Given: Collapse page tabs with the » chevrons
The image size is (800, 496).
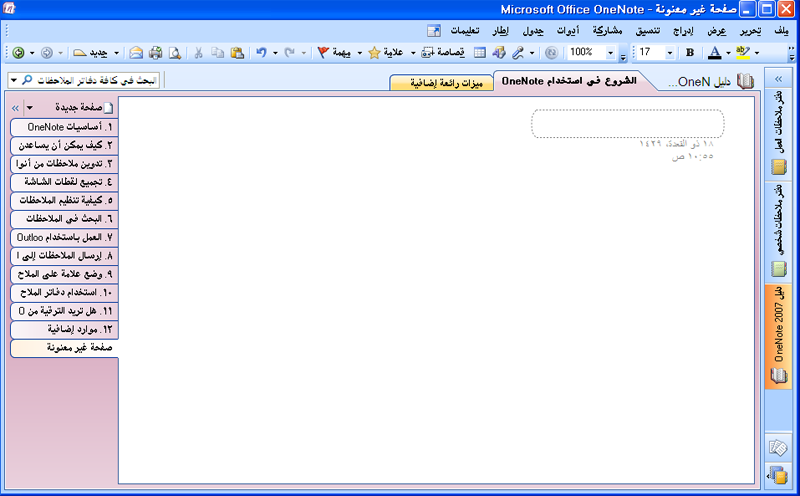Looking at the screenshot, I should pyautogui.click(x=15, y=108).
